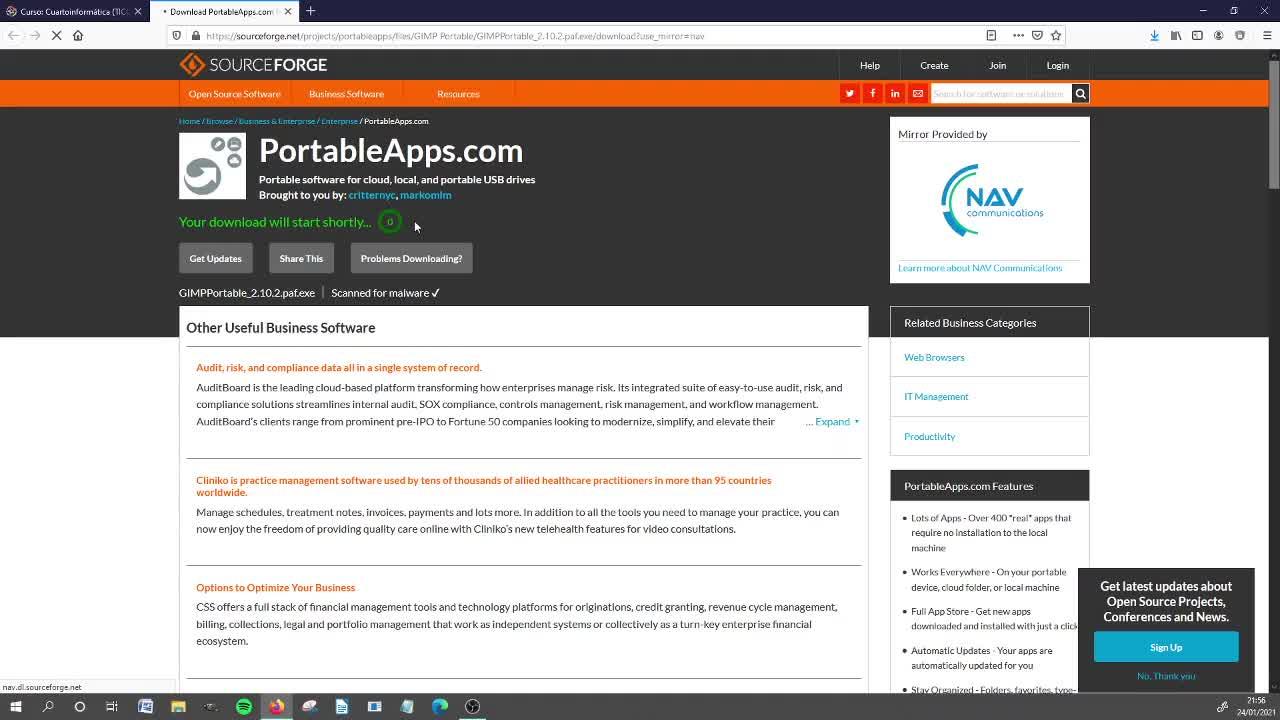This screenshot has width=1280, height=720.
Task: Open Task View on the taskbar
Action: (x=112, y=706)
